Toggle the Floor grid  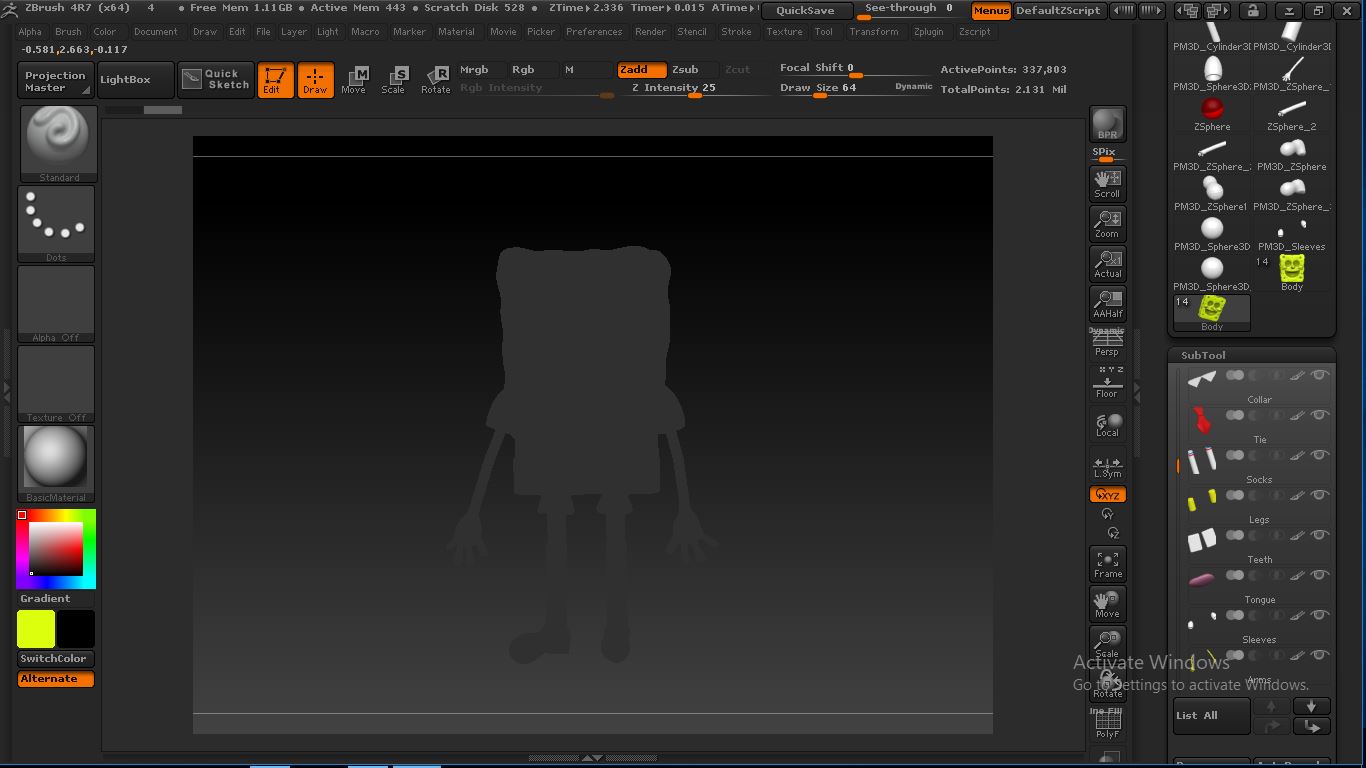1107,383
